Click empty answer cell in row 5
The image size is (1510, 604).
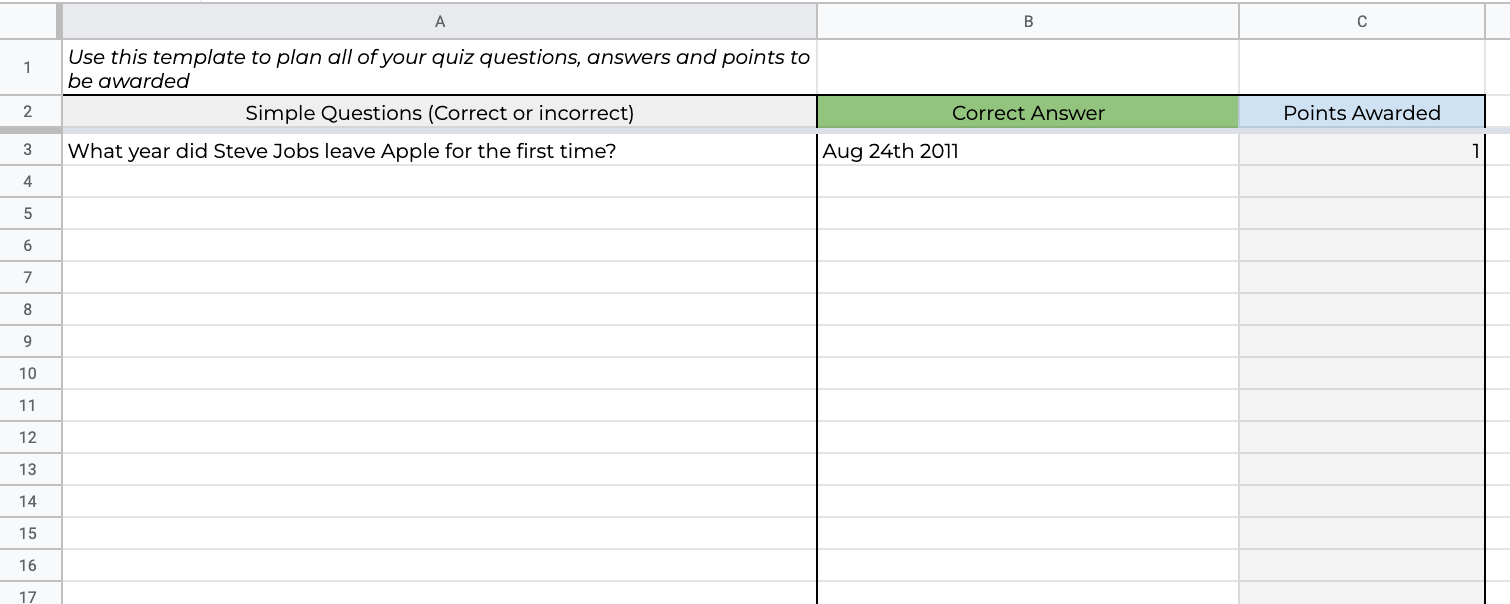click(1028, 213)
